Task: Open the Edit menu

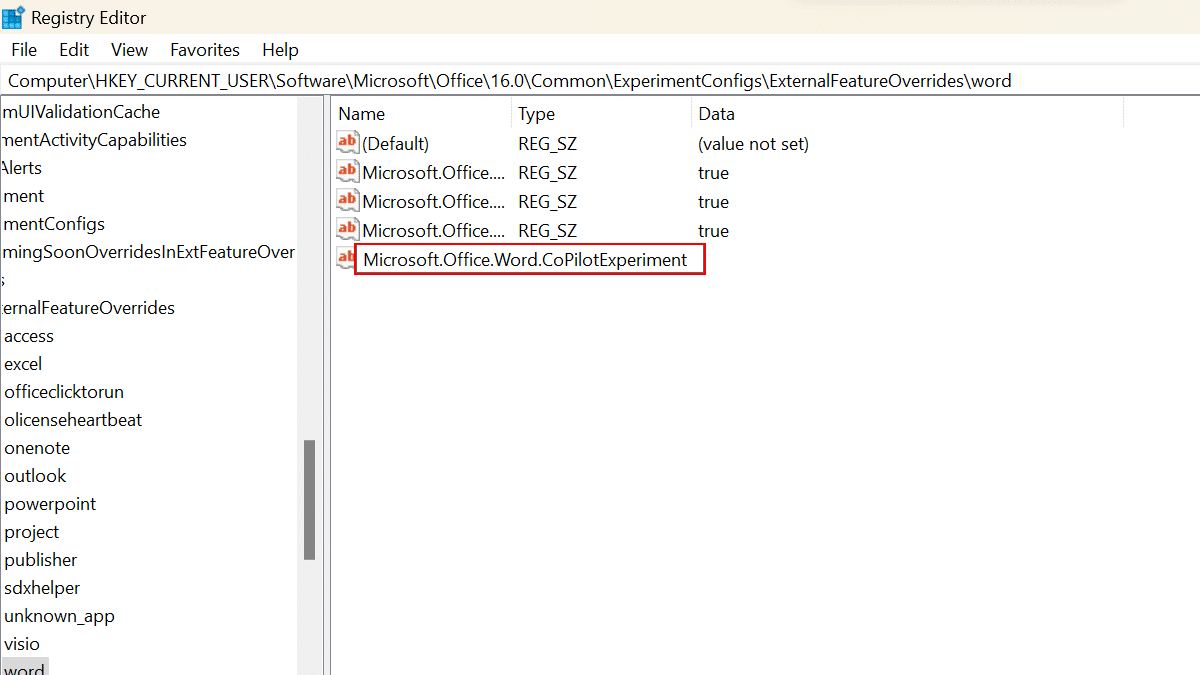Action: pyautogui.click(x=73, y=49)
